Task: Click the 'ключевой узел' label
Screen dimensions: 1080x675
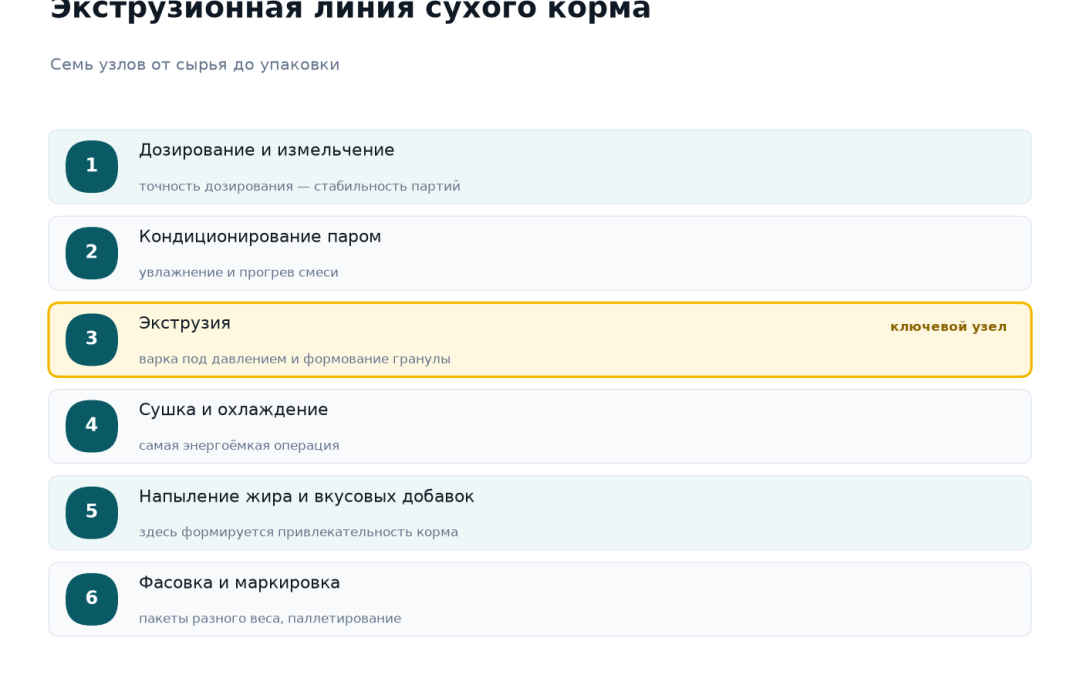Action: 948,326
